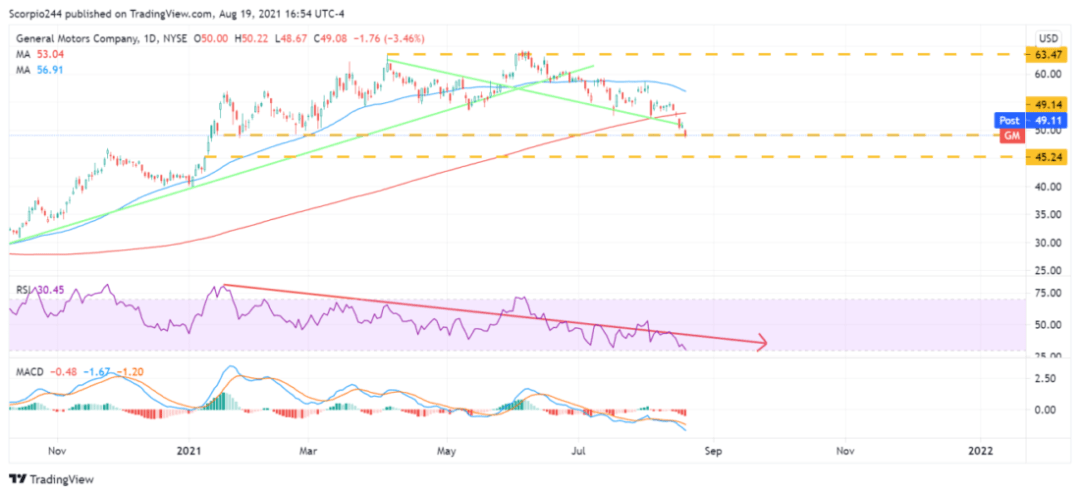
Task: Click the blue Post price badge
Action: point(1012,120)
